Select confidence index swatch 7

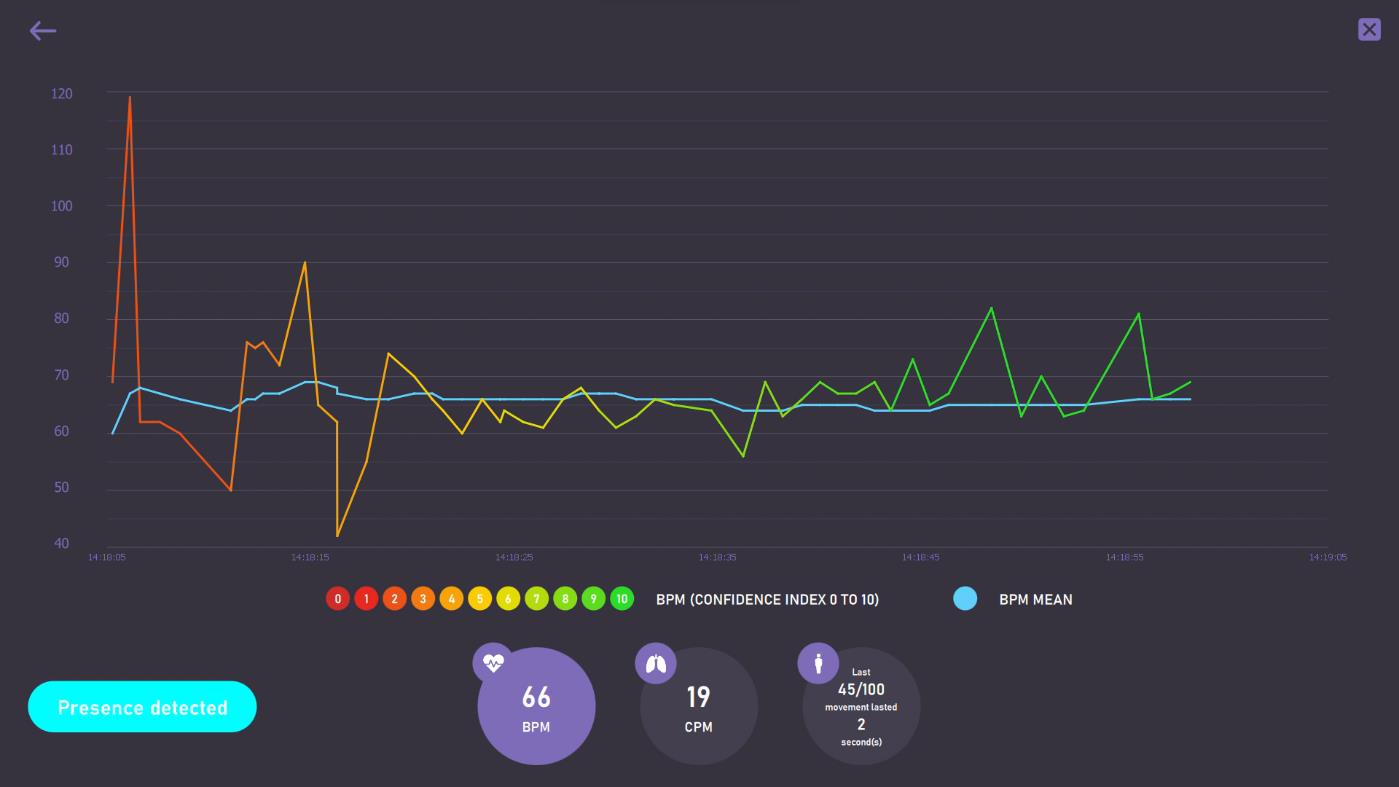pos(537,599)
